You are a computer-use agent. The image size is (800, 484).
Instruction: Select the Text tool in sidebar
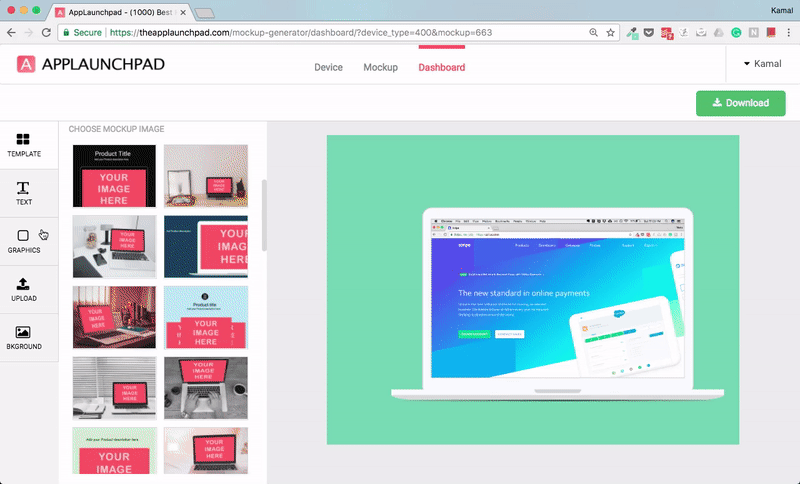24,193
